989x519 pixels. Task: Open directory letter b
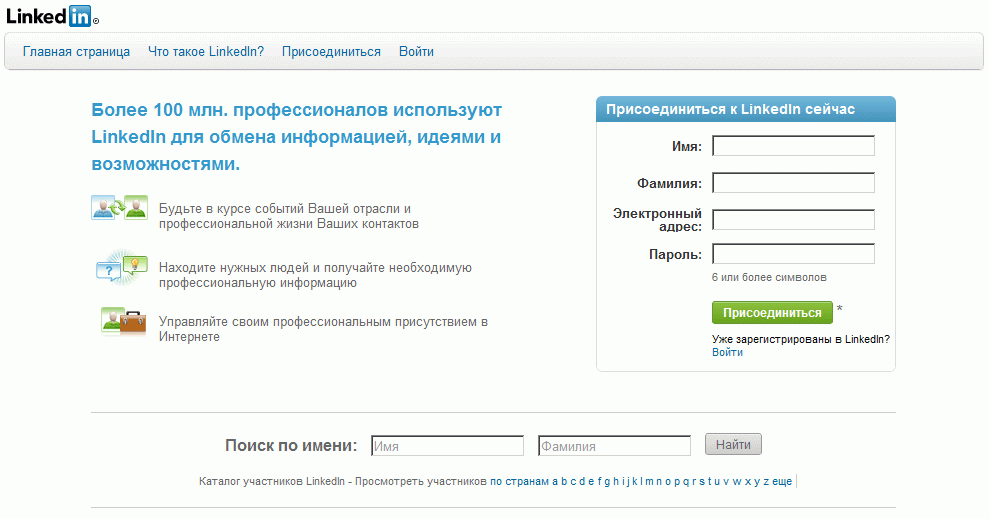[x=564, y=482]
